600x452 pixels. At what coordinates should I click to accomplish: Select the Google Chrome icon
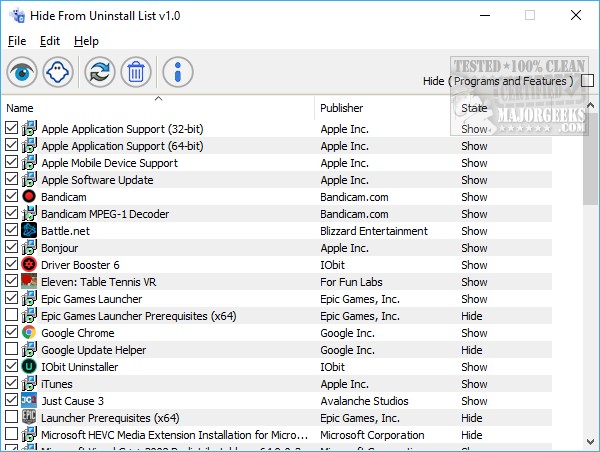point(29,332)
